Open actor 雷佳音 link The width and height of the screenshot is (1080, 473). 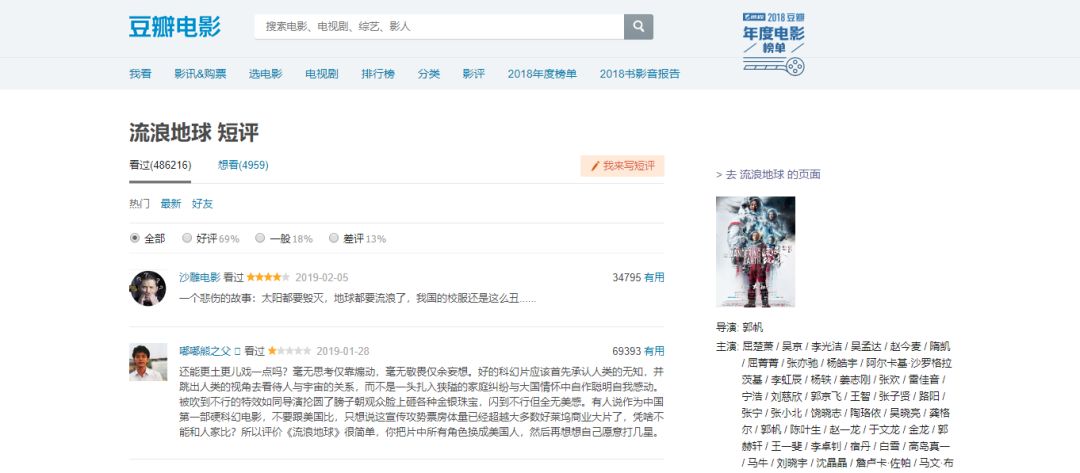coord(924,379)
